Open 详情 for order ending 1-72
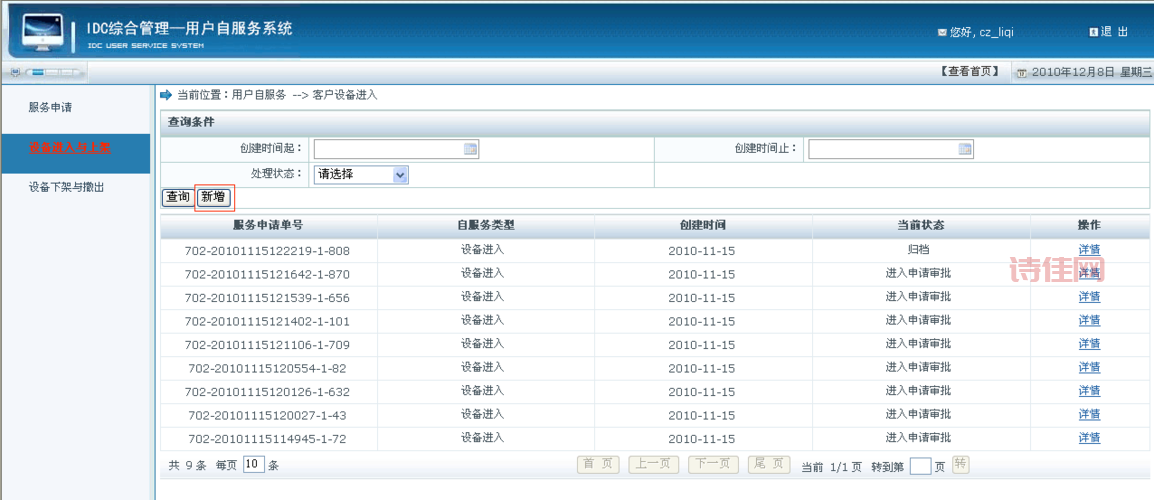Screen dimensions: 1154x500 (x=1089, y=438)
